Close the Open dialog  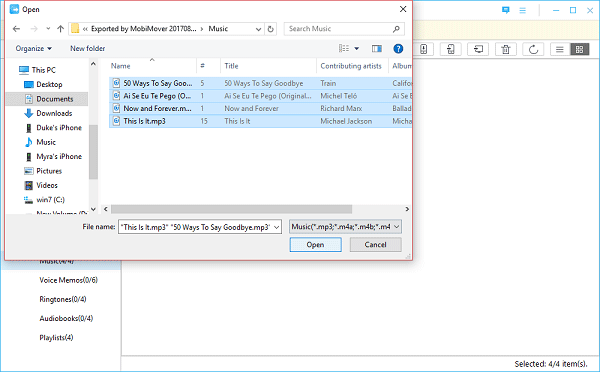click(x=403, y=9)
